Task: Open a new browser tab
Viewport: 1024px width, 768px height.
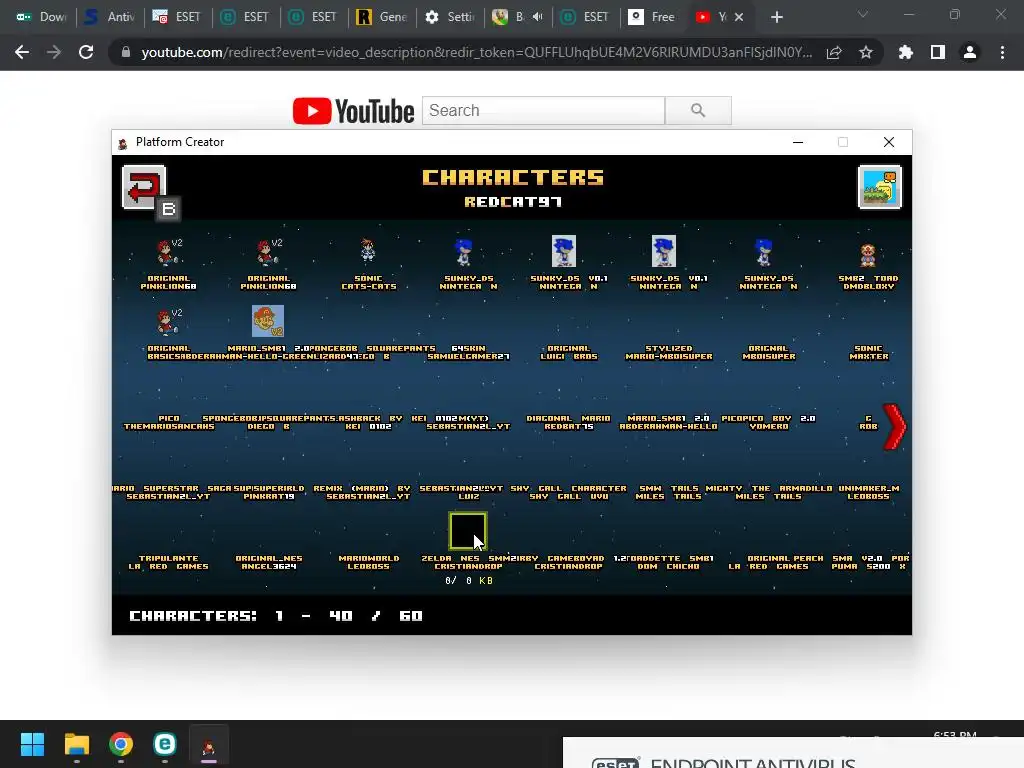Action: [776, 17]
